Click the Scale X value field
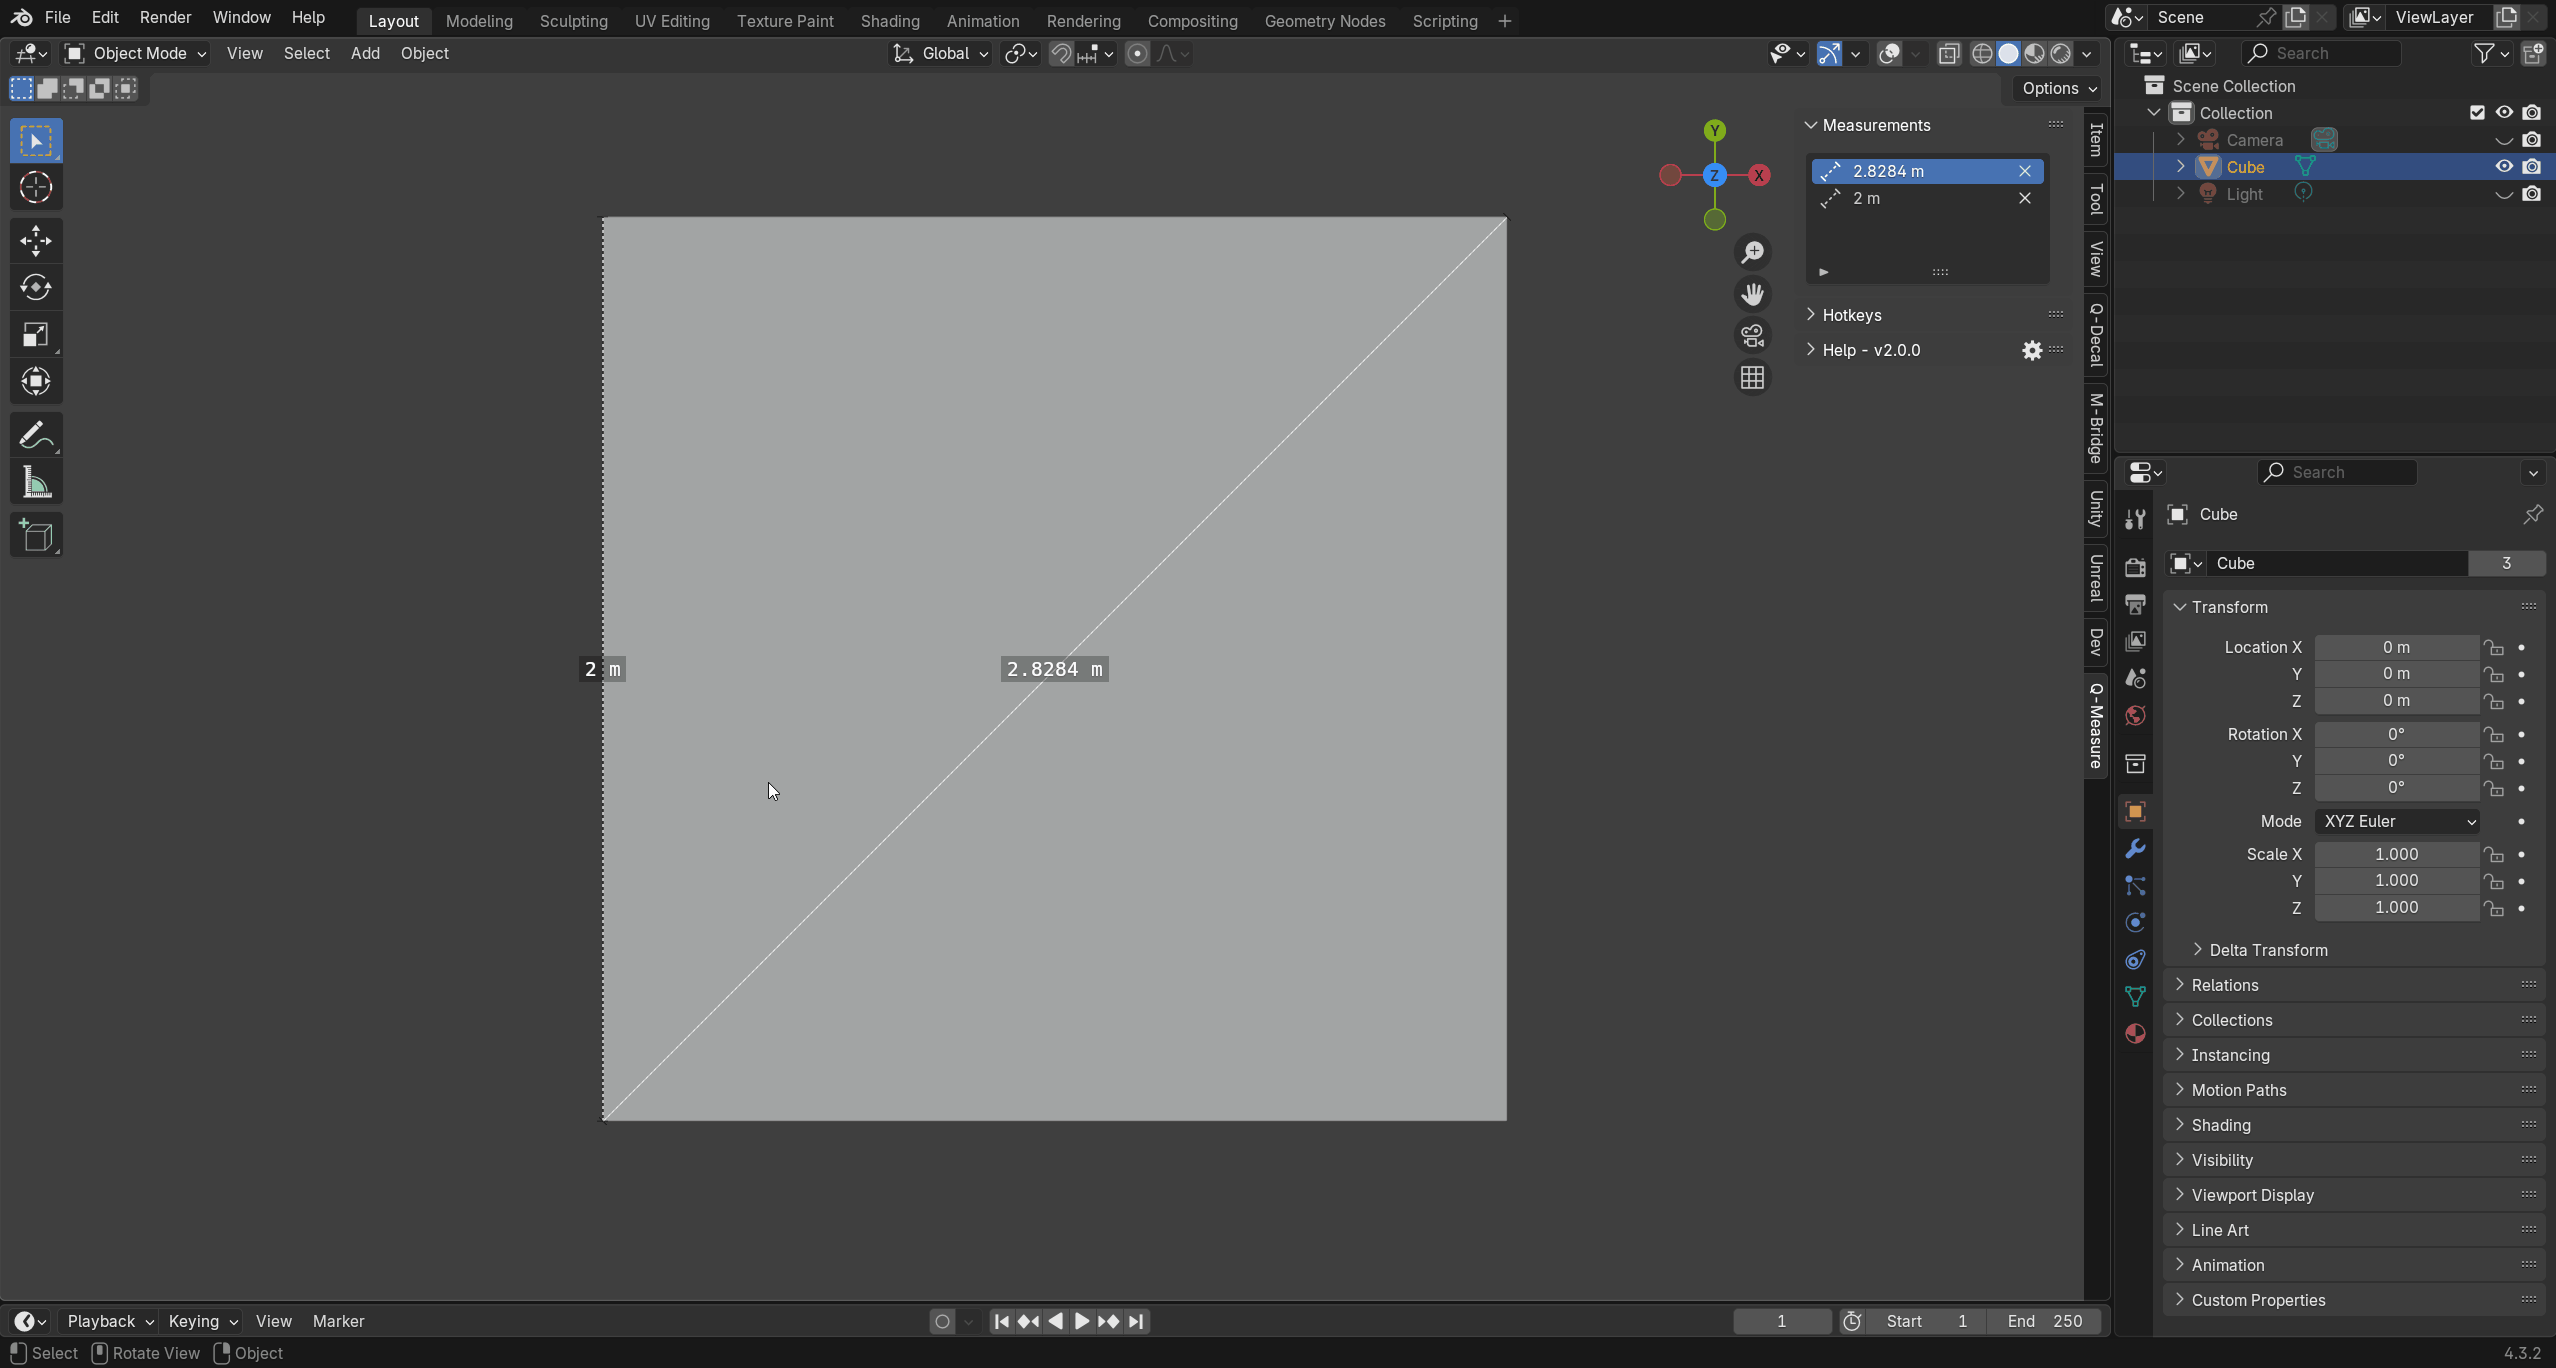This screenshot has height=1368, width=2556. 2396,854
